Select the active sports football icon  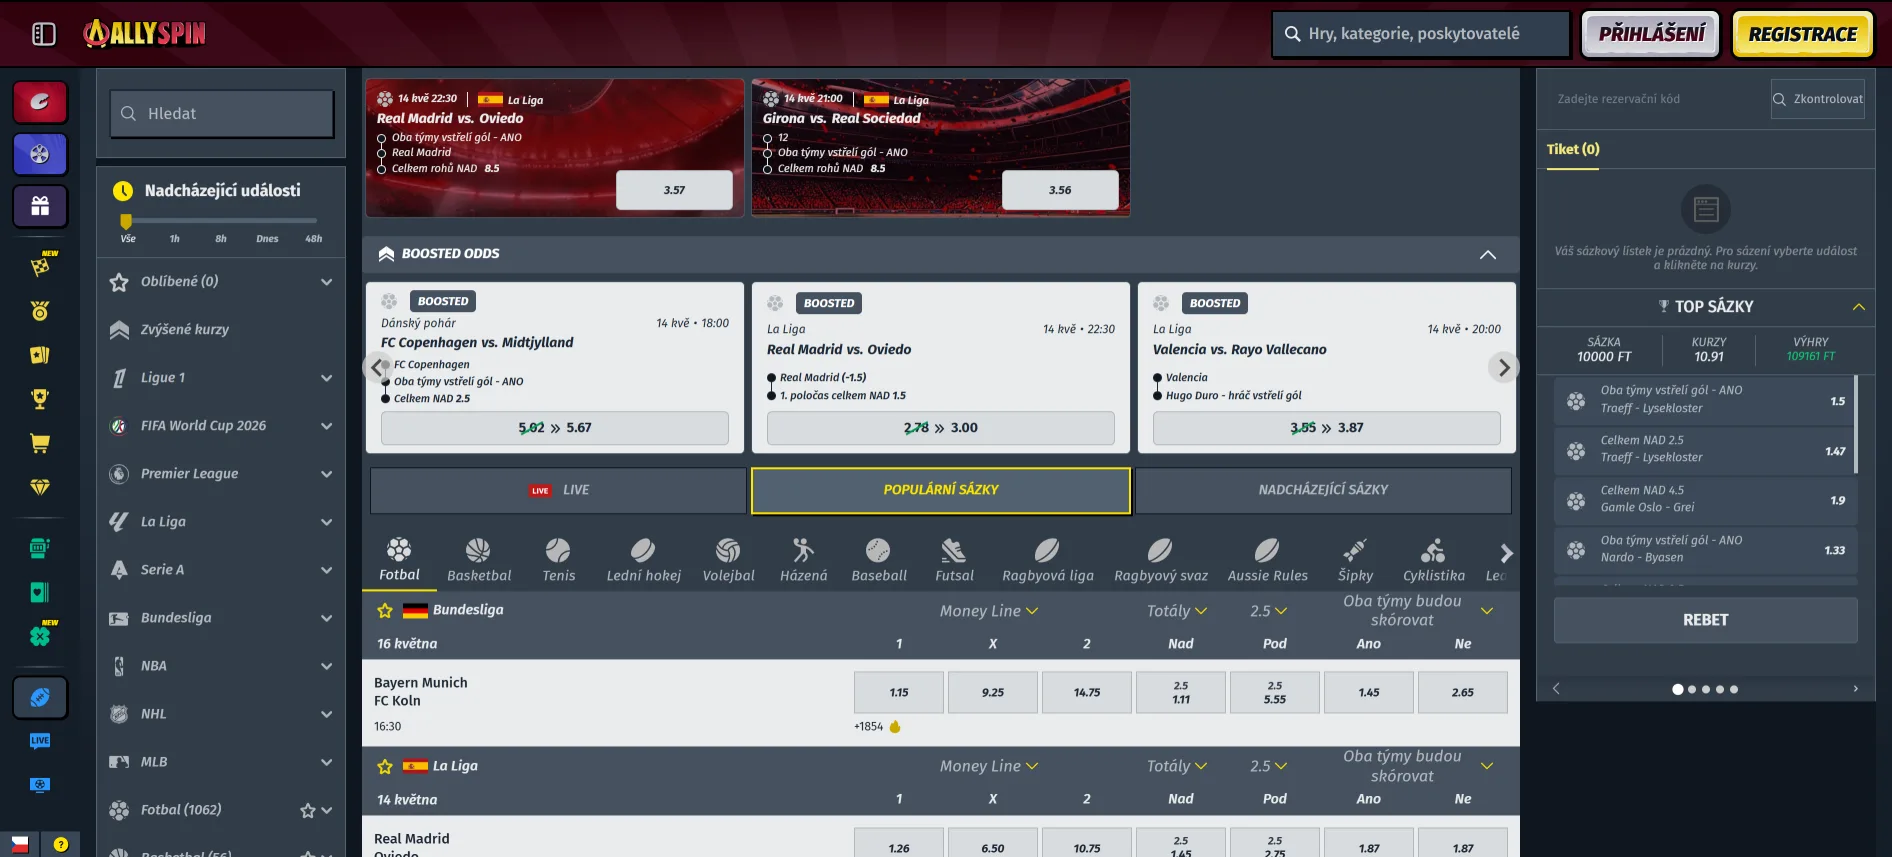[40, 698]
